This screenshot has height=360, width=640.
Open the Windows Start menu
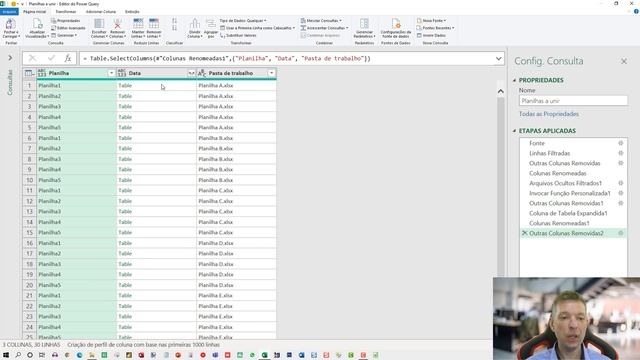point(6,355)
